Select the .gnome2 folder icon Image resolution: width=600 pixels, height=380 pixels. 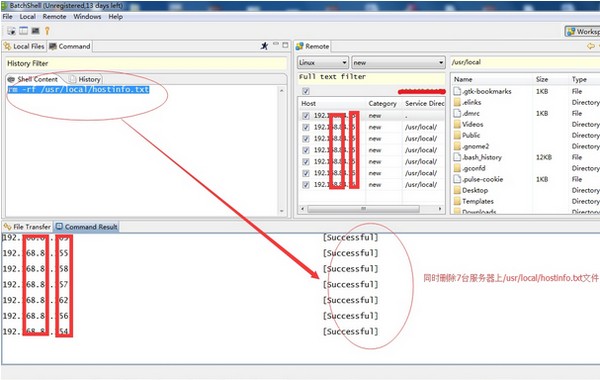coord(457,146)
